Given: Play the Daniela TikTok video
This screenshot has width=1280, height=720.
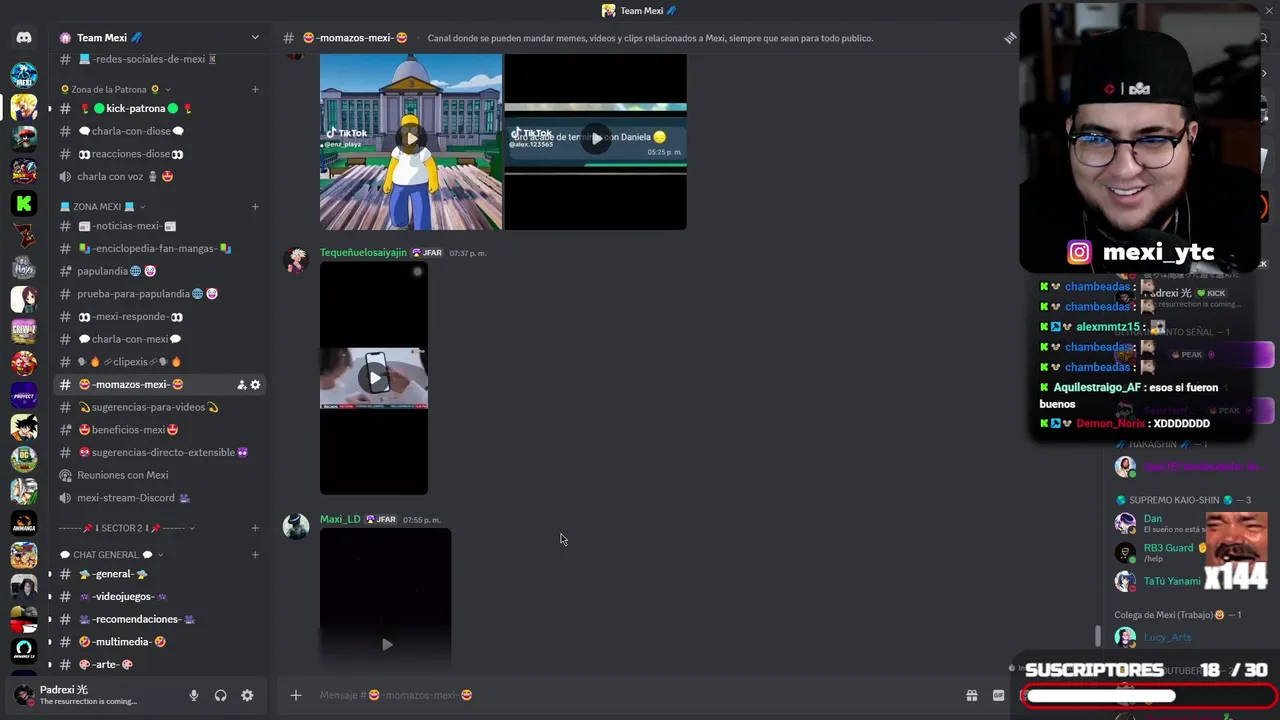Looking at the screenshot, I should pyautogui.click(x=596, y=138).
